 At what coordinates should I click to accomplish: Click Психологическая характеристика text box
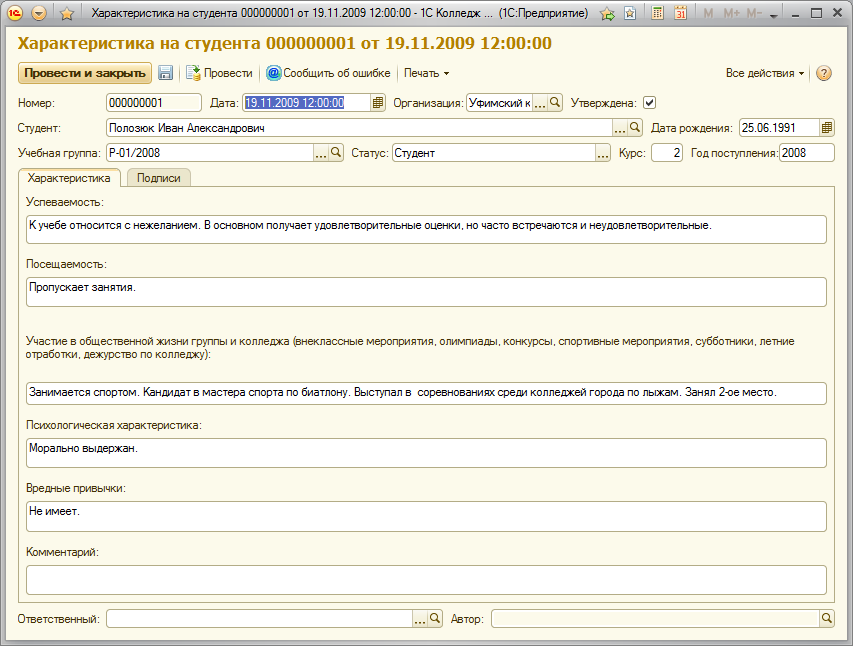426,453
